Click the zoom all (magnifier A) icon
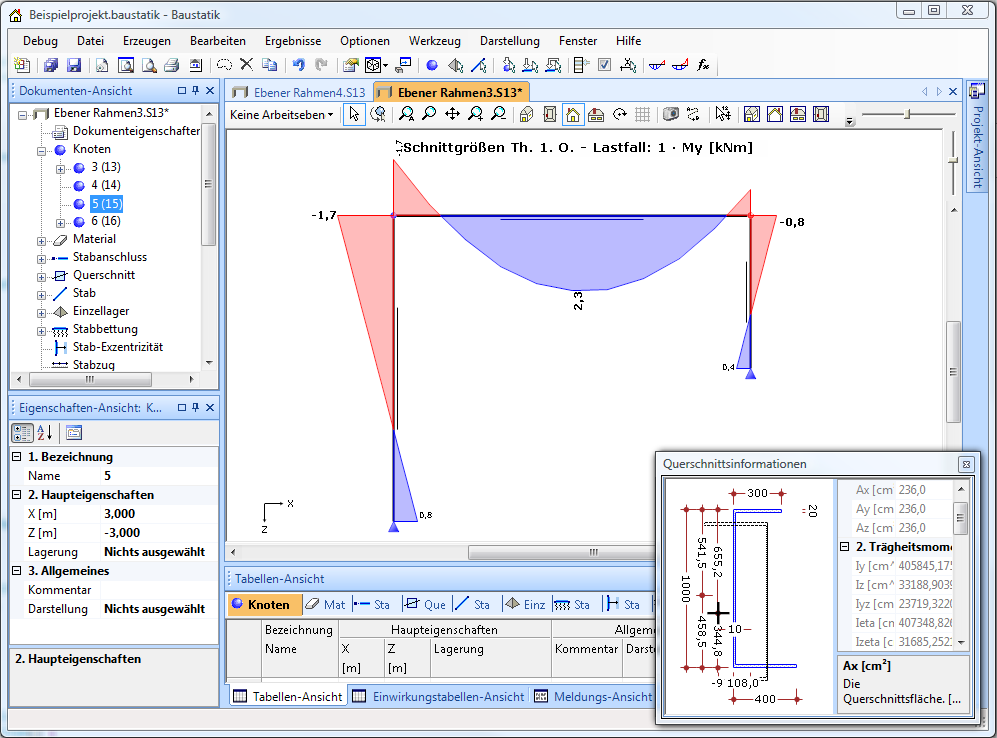997x738 pixels. [x=406, y=114]
